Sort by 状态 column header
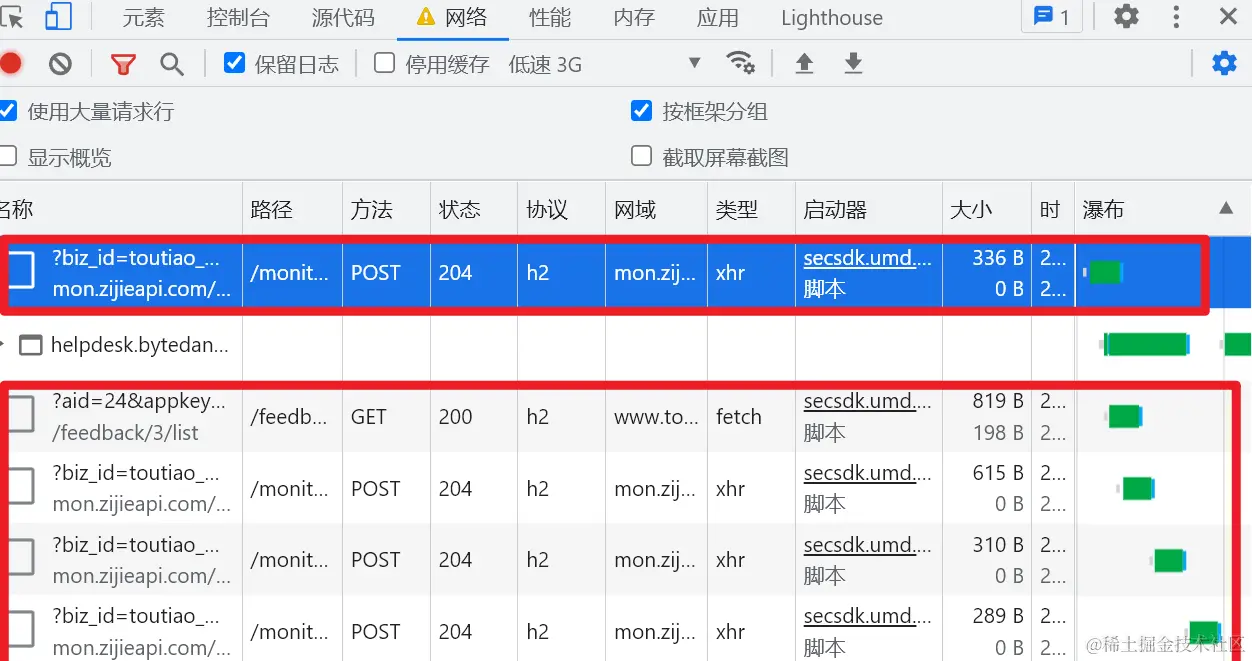 click(x=473, y=209)
